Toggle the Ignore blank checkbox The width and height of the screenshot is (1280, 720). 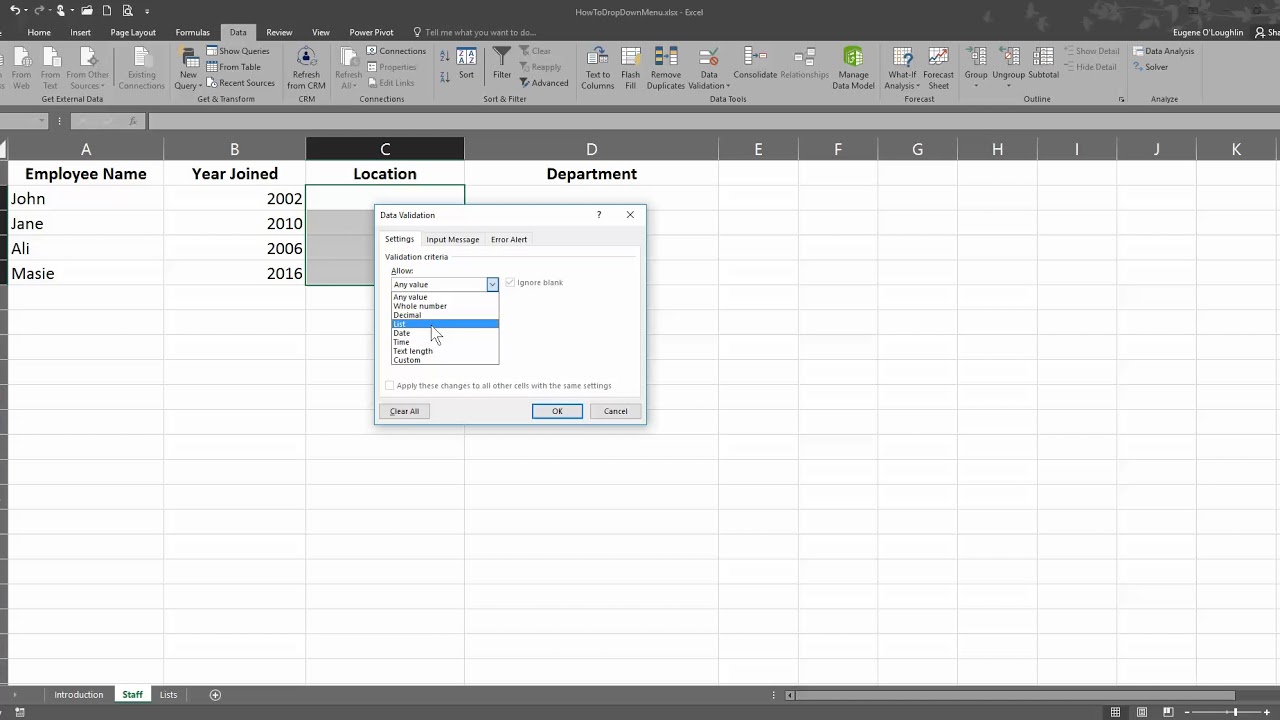pos(510,283)
